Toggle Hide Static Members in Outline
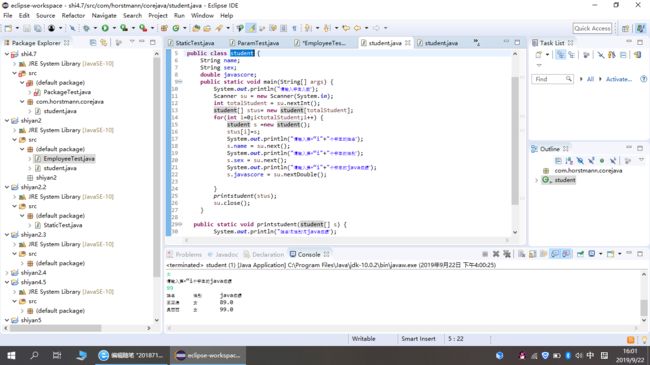This screenshot has height=365, width=650. tap(591, 161)
